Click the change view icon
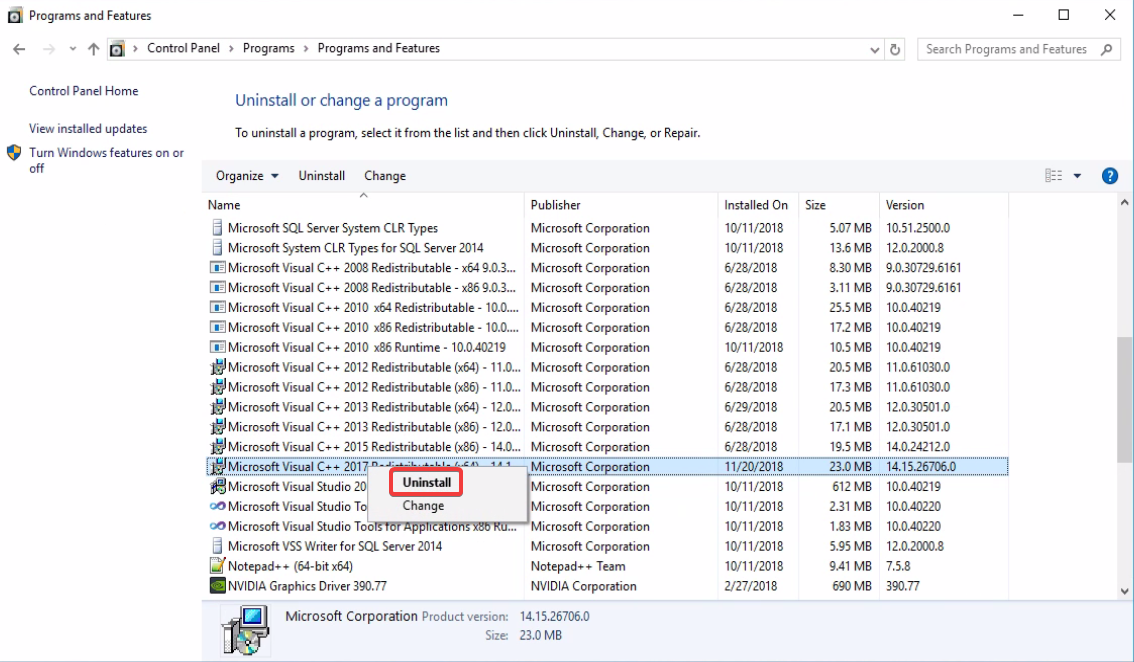1134x662 pixels. tap(1054, 175)
